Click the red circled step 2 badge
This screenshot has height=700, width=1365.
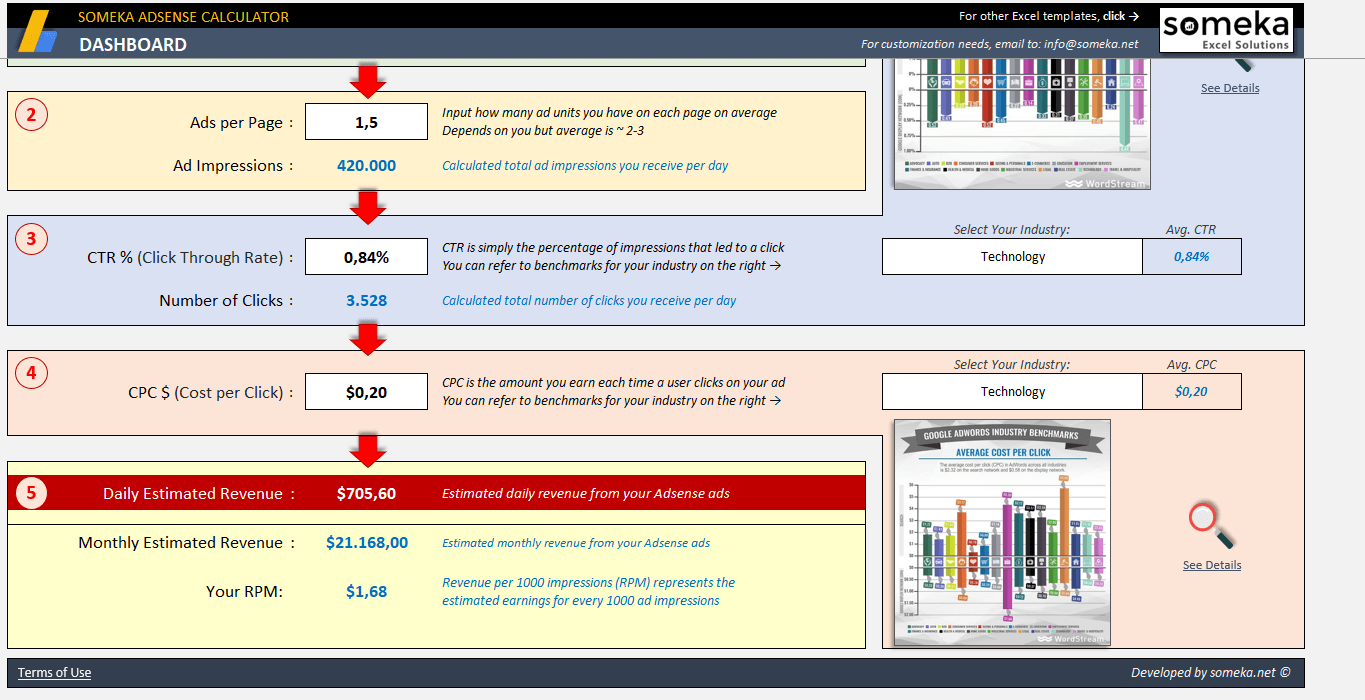pyautogui.click(x=31, y=115)
